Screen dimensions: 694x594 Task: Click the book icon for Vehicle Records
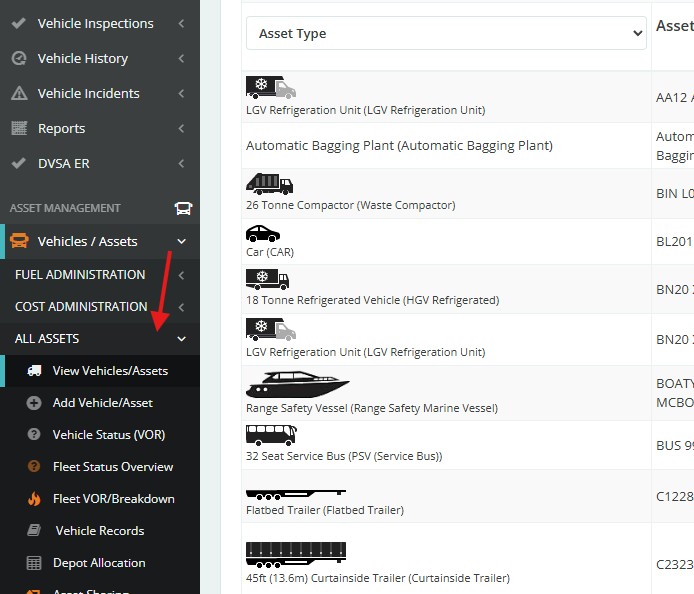(x=34, y=530)
